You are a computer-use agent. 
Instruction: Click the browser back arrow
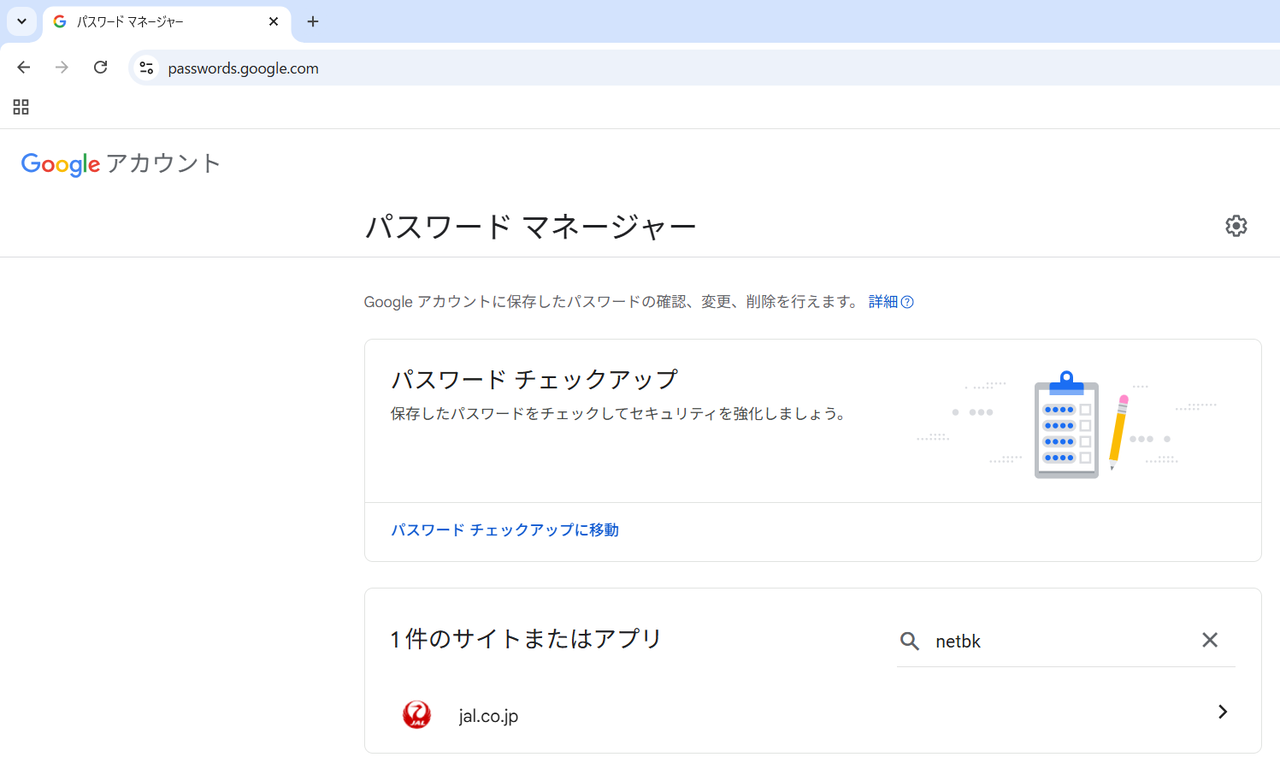point(23,67)
